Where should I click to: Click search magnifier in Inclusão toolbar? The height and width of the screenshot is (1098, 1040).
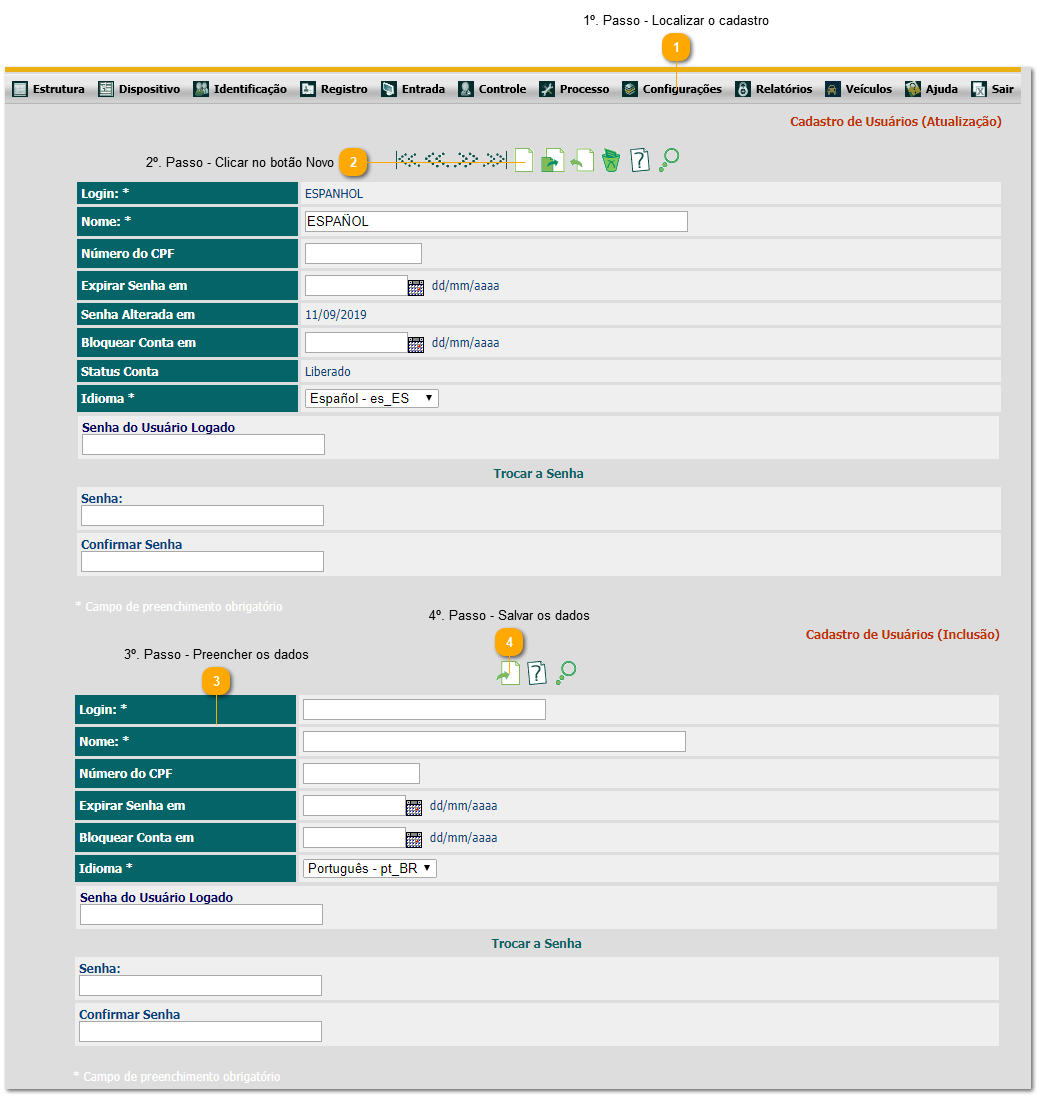(x=566, y=673)
